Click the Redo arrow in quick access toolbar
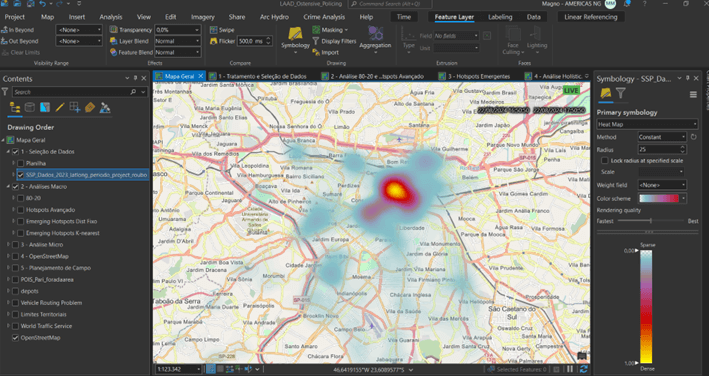709x376 pixels. coord(60,4)
